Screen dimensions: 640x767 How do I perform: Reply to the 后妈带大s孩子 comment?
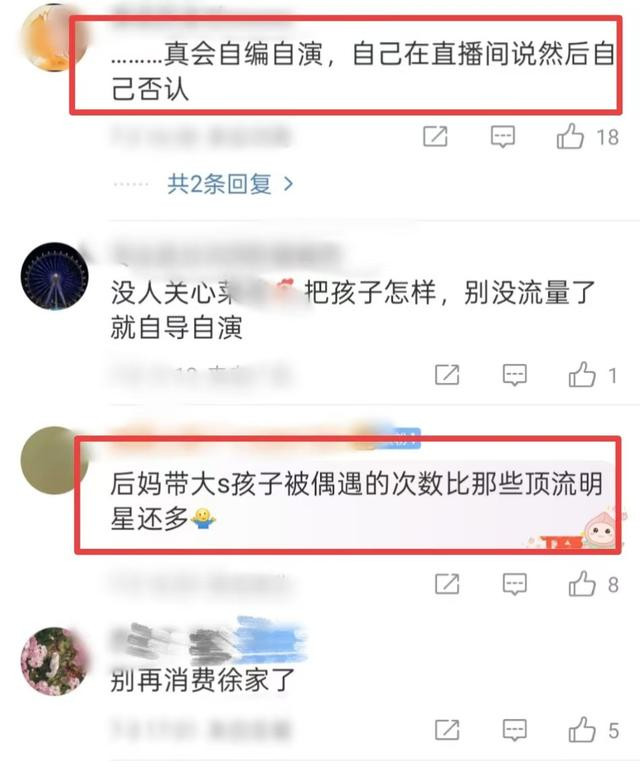[515, 584]
